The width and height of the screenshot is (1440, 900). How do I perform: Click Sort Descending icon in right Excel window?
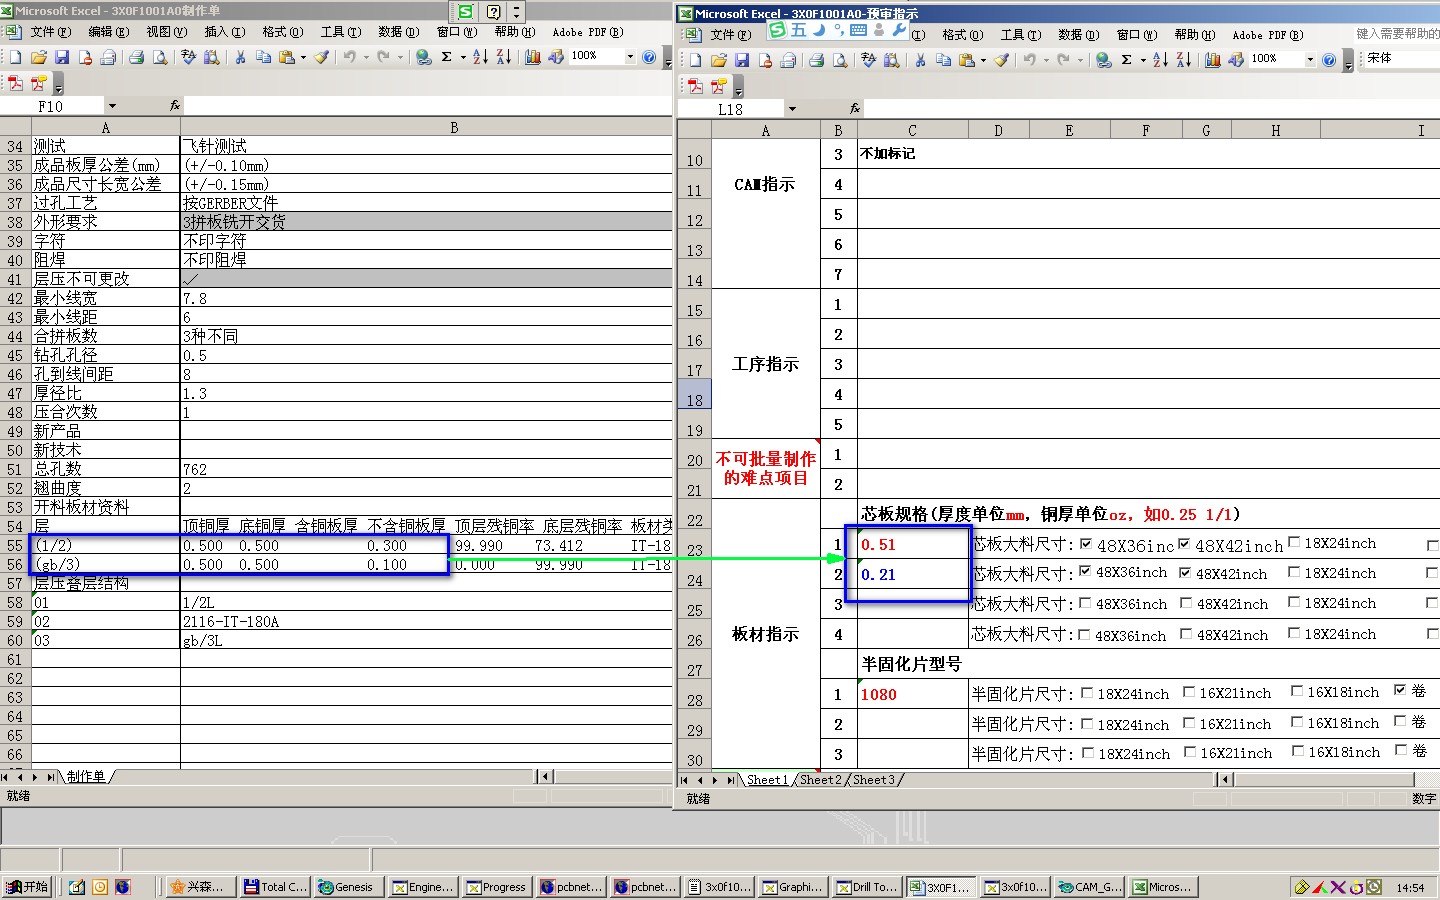[x=1184, y=60]
